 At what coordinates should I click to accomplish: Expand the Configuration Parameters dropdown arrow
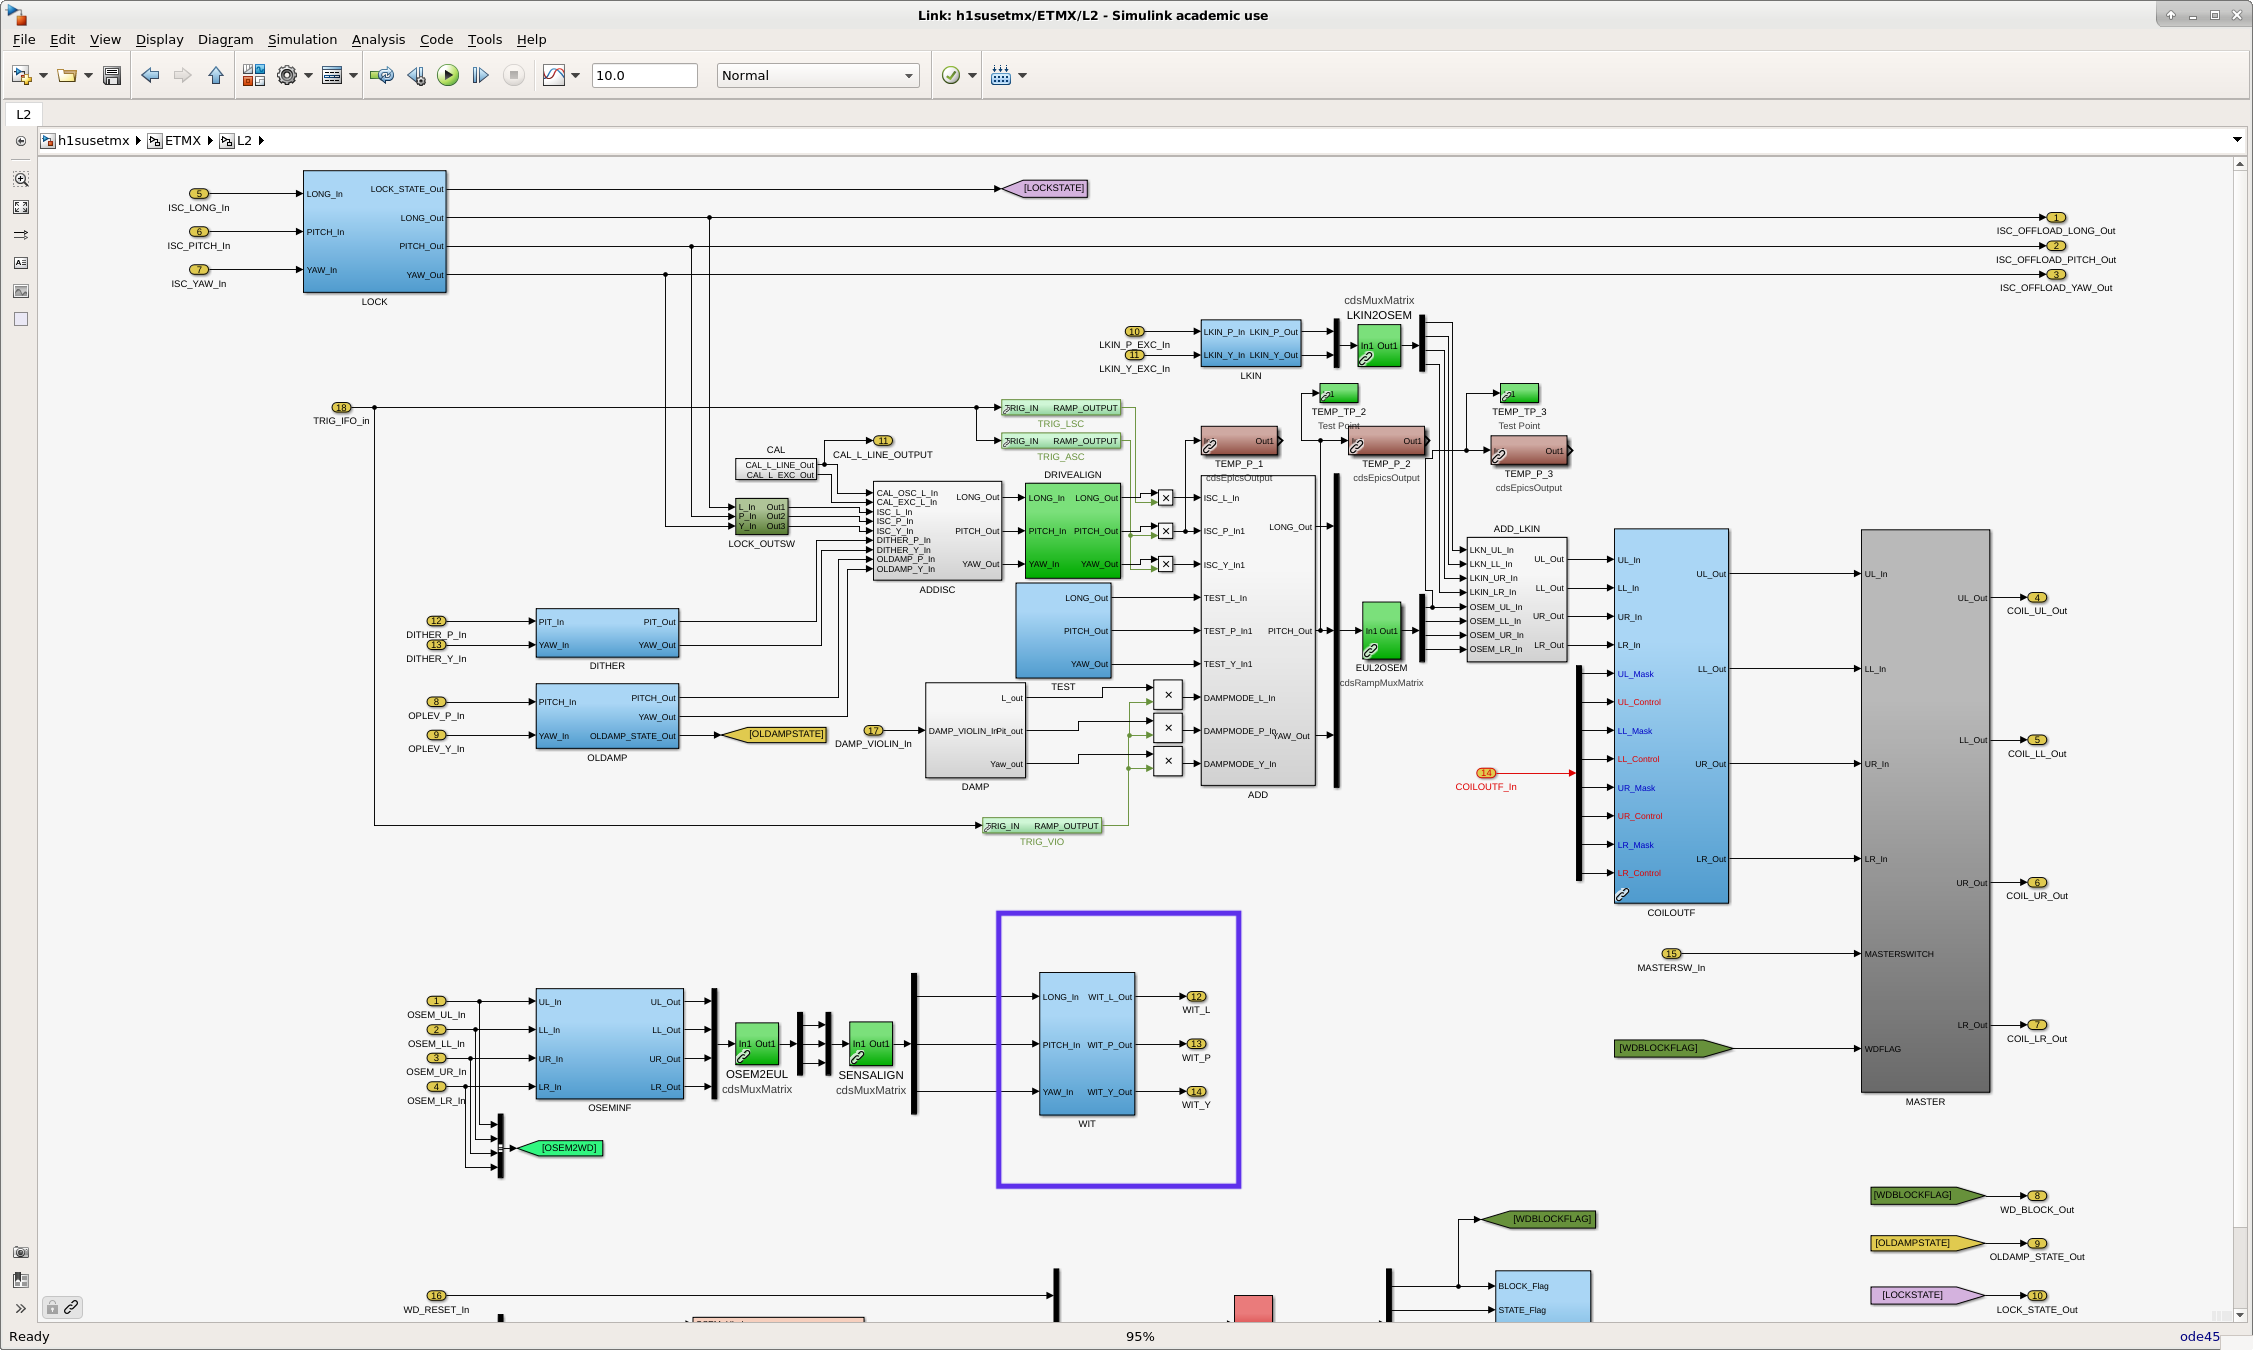[x=308, y=75]
